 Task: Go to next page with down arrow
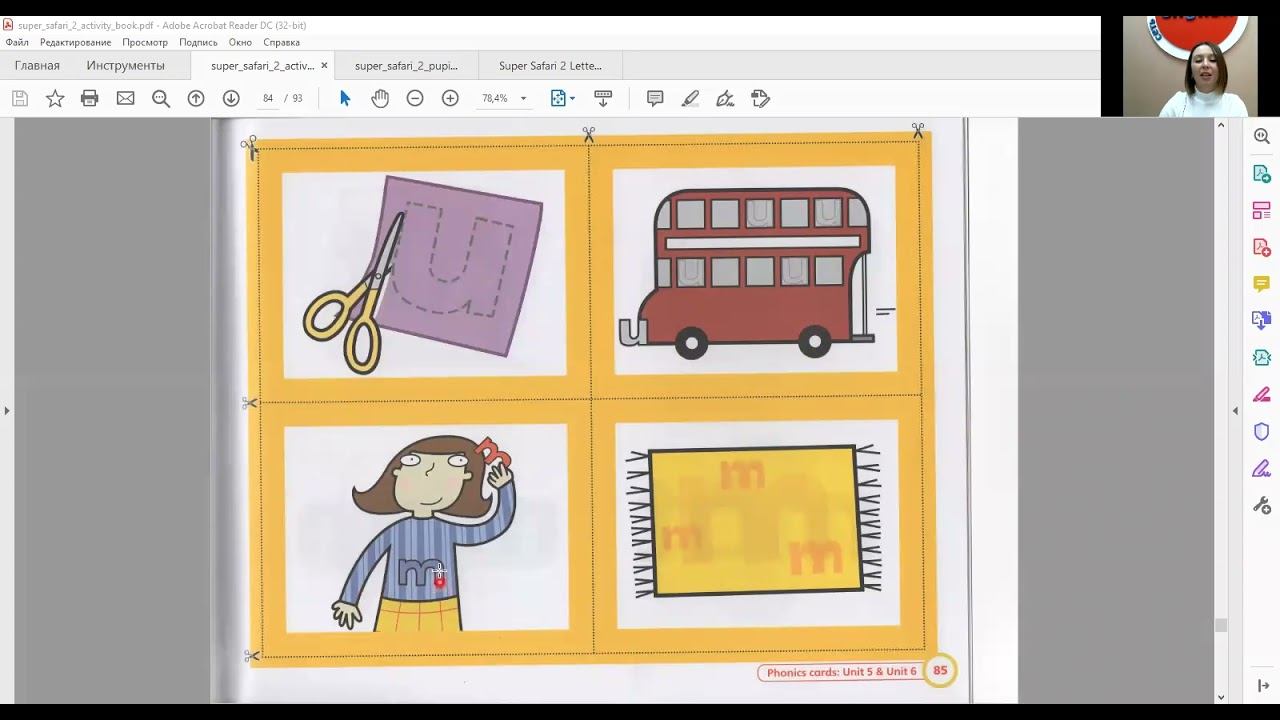click(231, 98)
